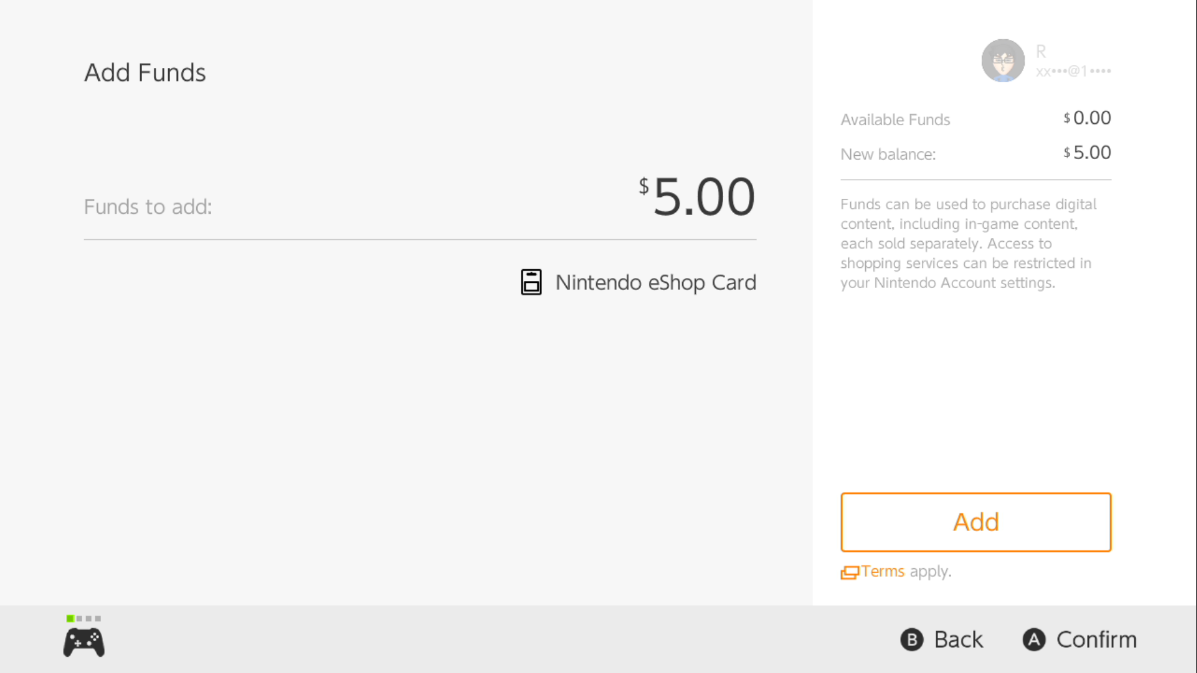Click the New balance $5.00 value
This screenshot has height=673, width=1197.
[1087, 153]
